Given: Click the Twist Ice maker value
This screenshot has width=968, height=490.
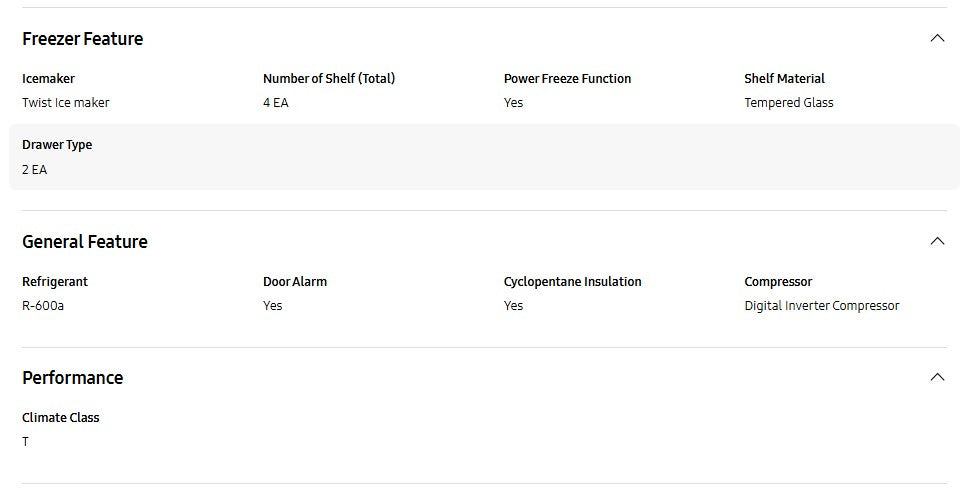Looking at the screenshot, I should coord(65,103).
